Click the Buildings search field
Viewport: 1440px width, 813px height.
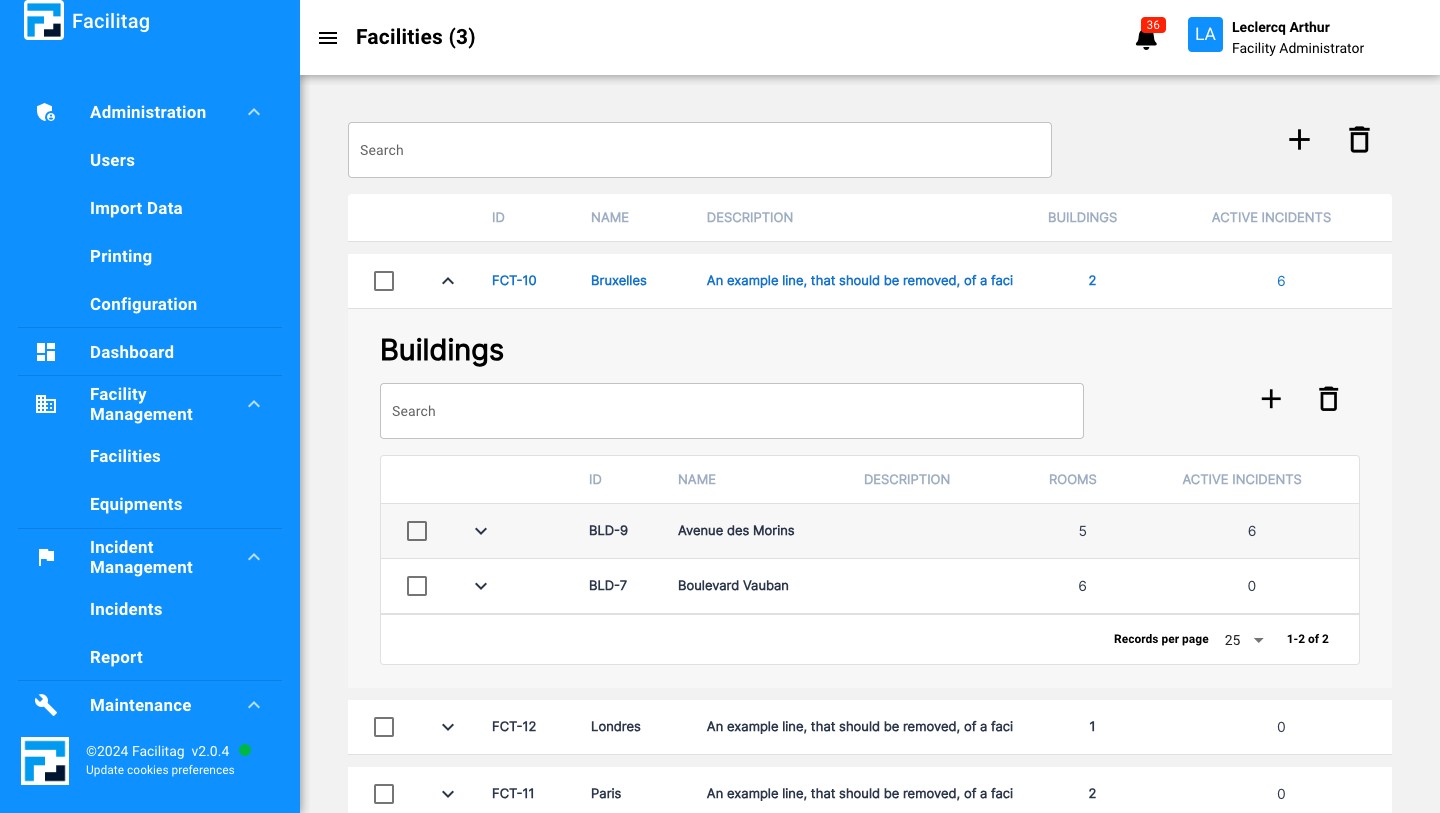(x=731, y=411)
